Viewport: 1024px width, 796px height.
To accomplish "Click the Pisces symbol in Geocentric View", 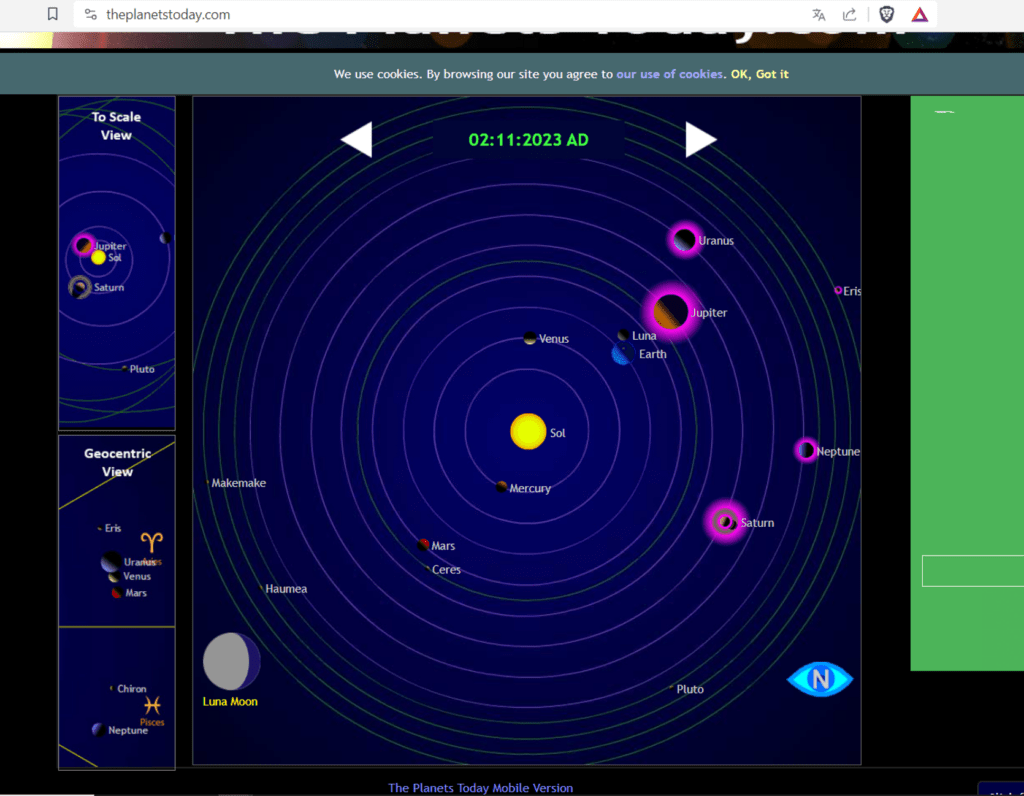I will (152, 705).
